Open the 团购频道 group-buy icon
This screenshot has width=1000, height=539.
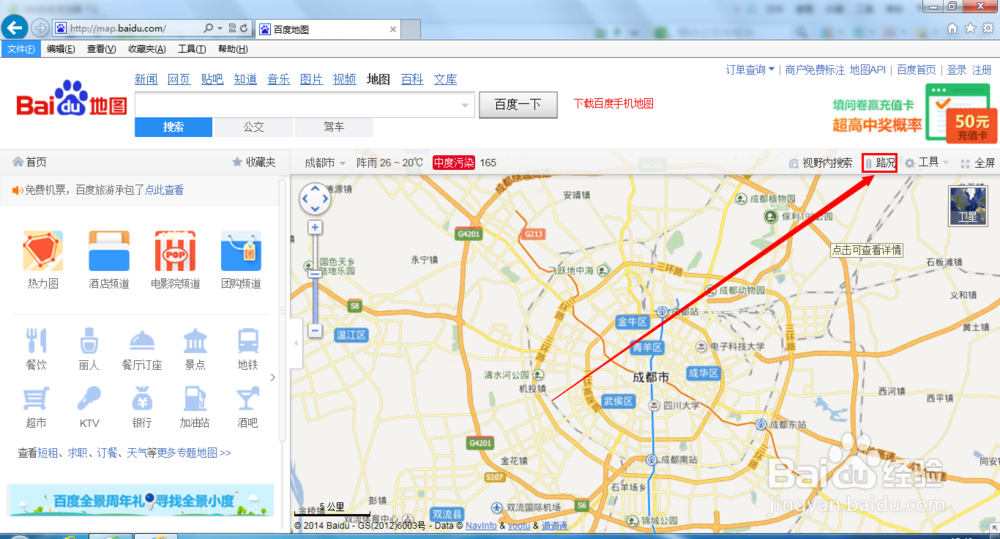241,251
